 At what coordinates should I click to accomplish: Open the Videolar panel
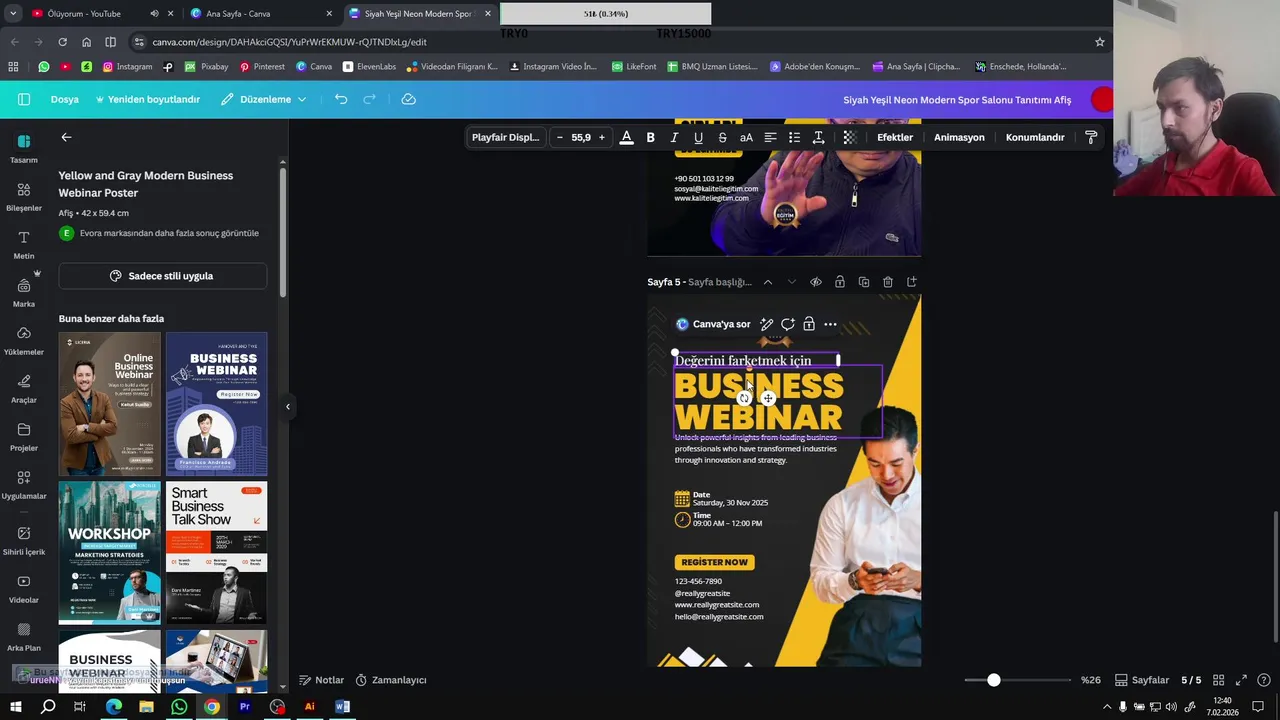pyautogui.click(x=24, y=588)
